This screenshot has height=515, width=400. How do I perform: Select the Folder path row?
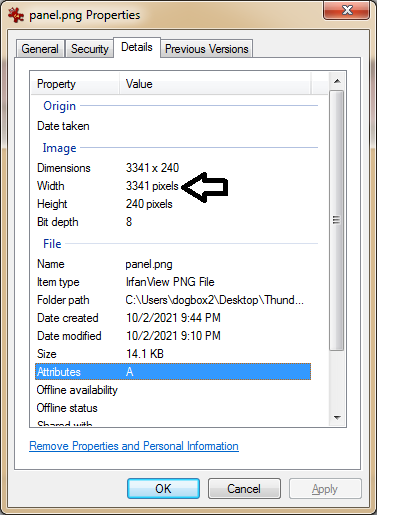click(x=173, y=300)
